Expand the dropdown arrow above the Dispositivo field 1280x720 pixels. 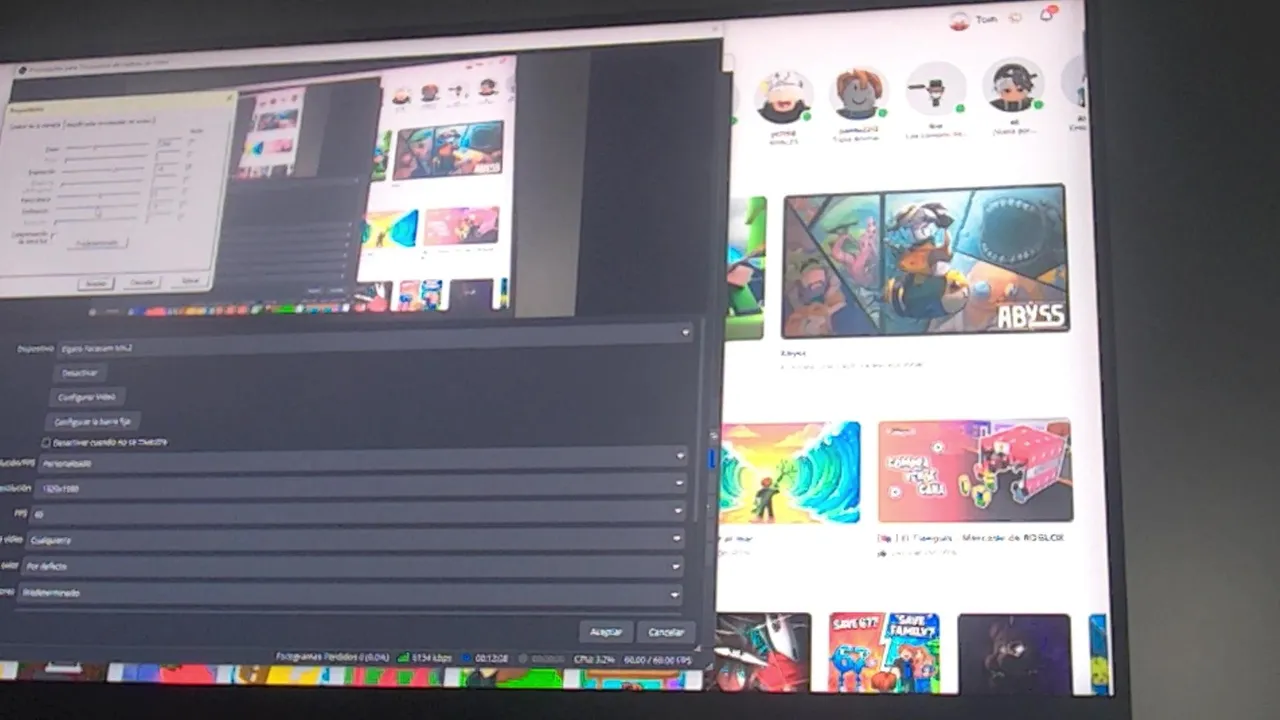click(685, 331)
